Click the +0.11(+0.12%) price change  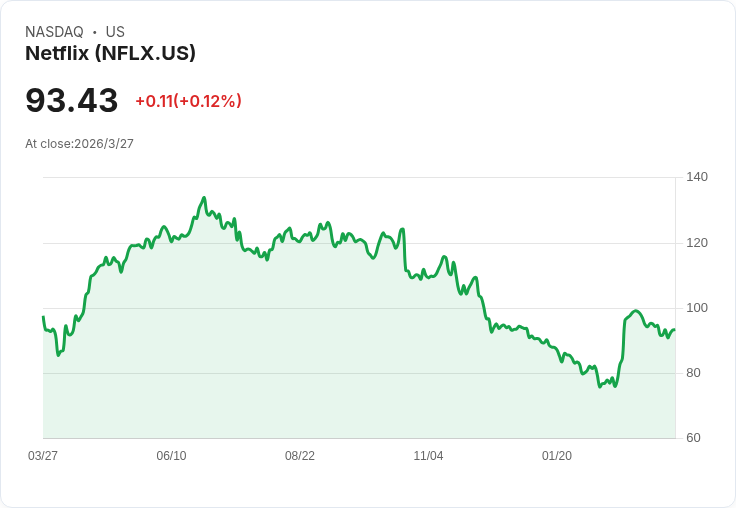coord(188,101)
